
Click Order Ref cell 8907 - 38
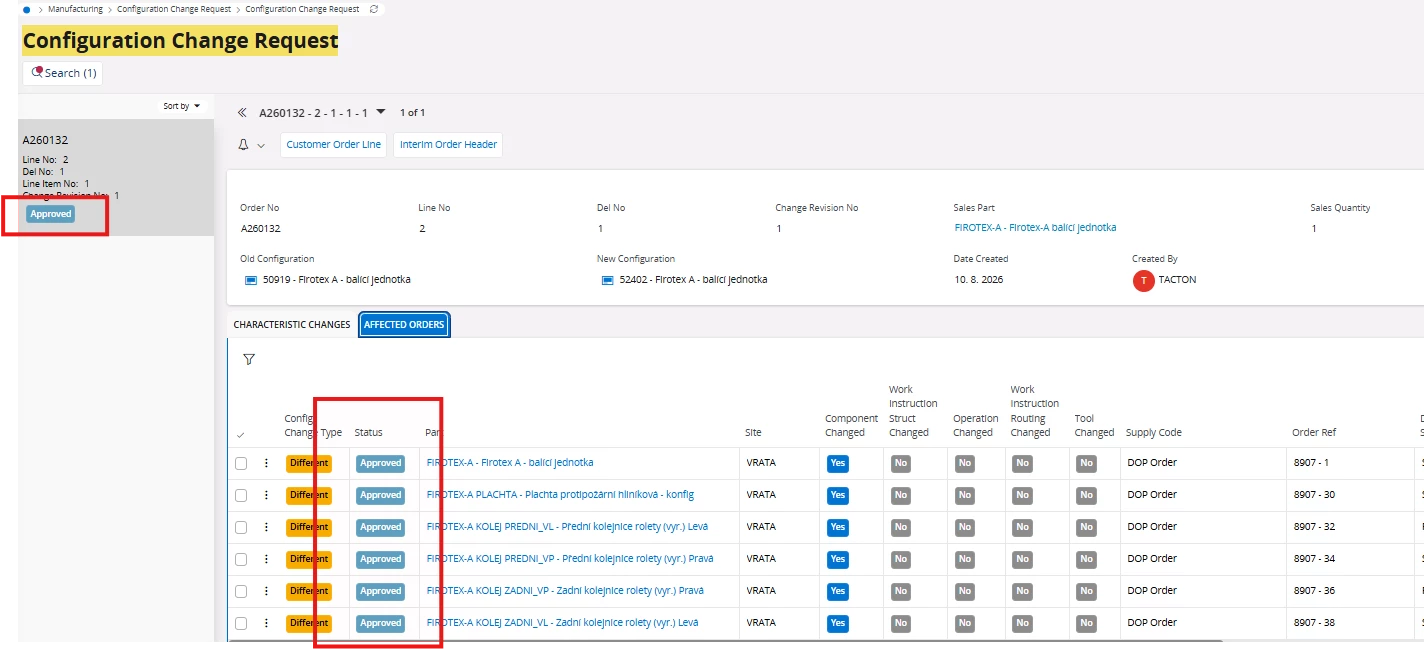1314,623
